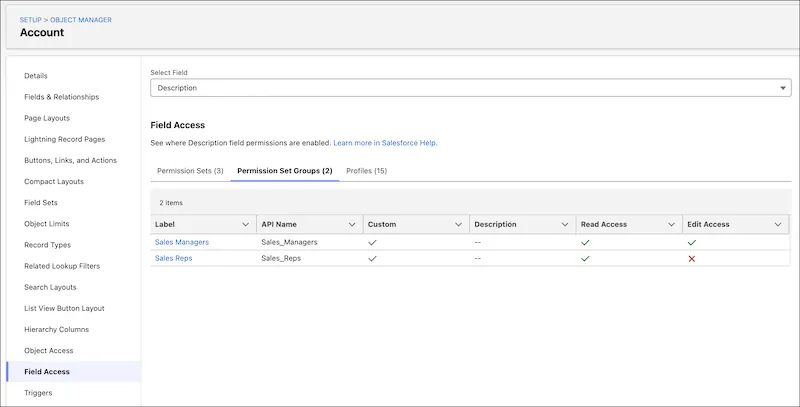
Task: Select the Permission Set Groups tab
Action: tap(284, 171)
